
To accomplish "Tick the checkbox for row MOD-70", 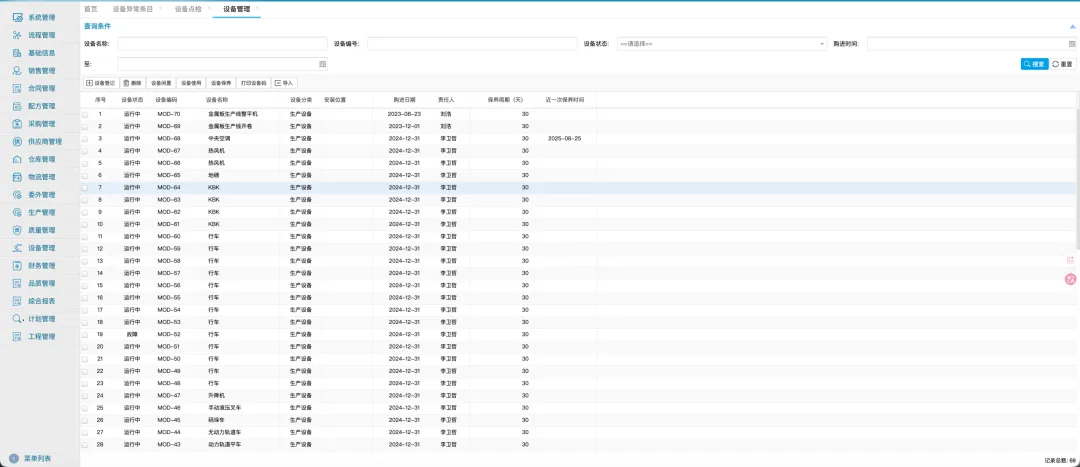I will [x=85, y=114].
